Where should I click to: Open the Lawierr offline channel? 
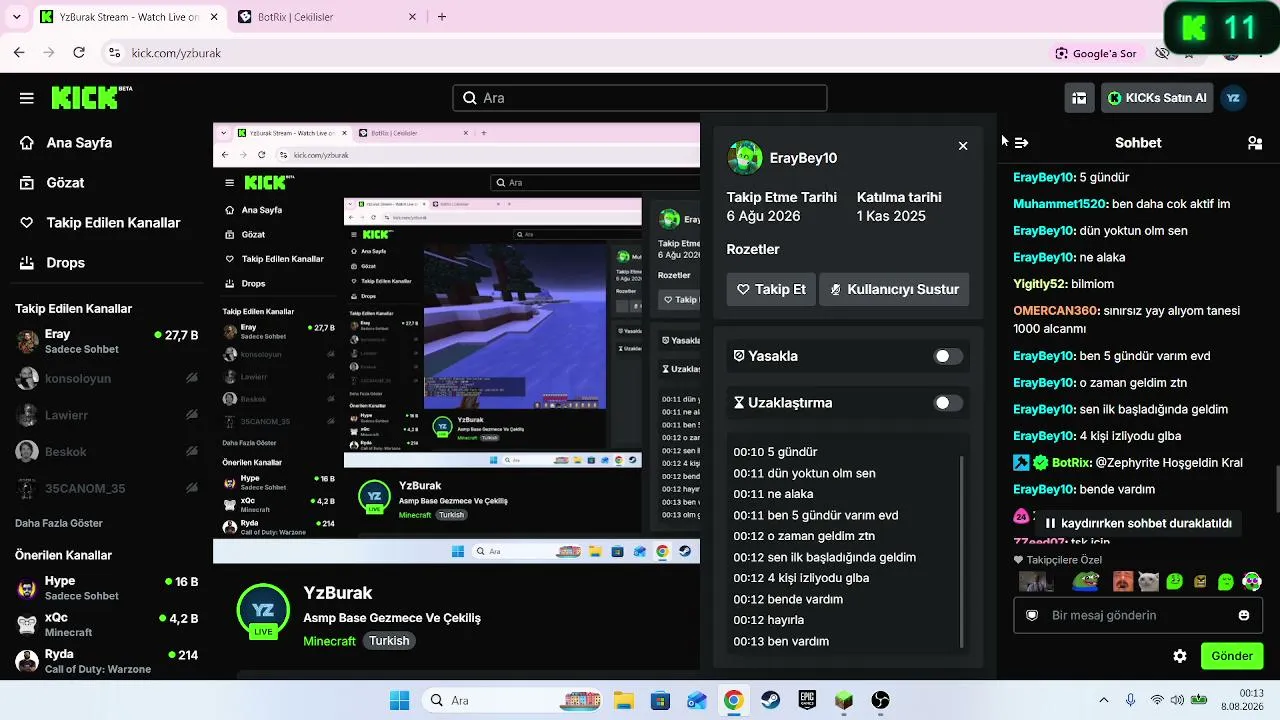(x=106, y=415)
